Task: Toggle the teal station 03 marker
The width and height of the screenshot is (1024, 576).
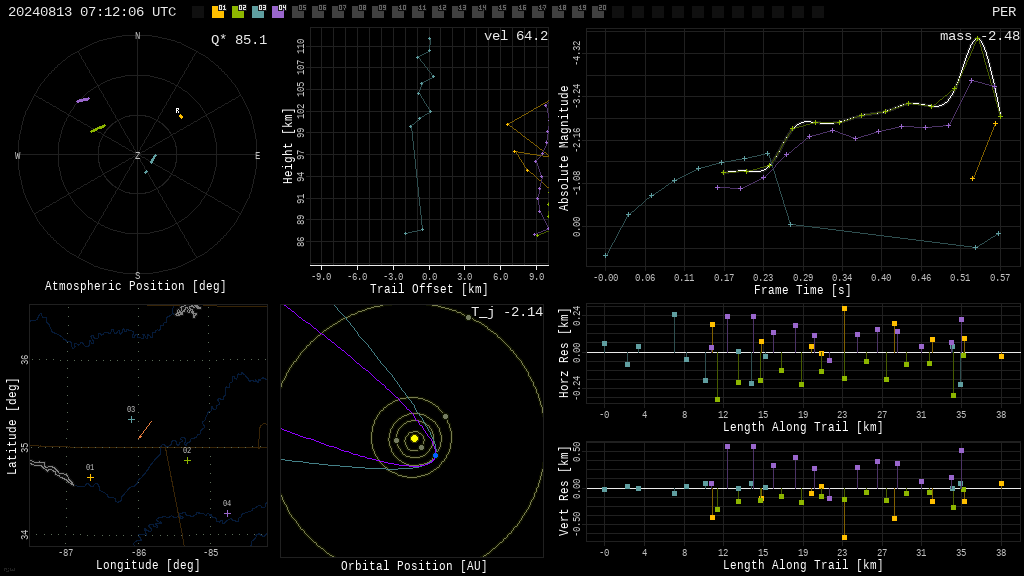Action: click(x=258, y=12)
